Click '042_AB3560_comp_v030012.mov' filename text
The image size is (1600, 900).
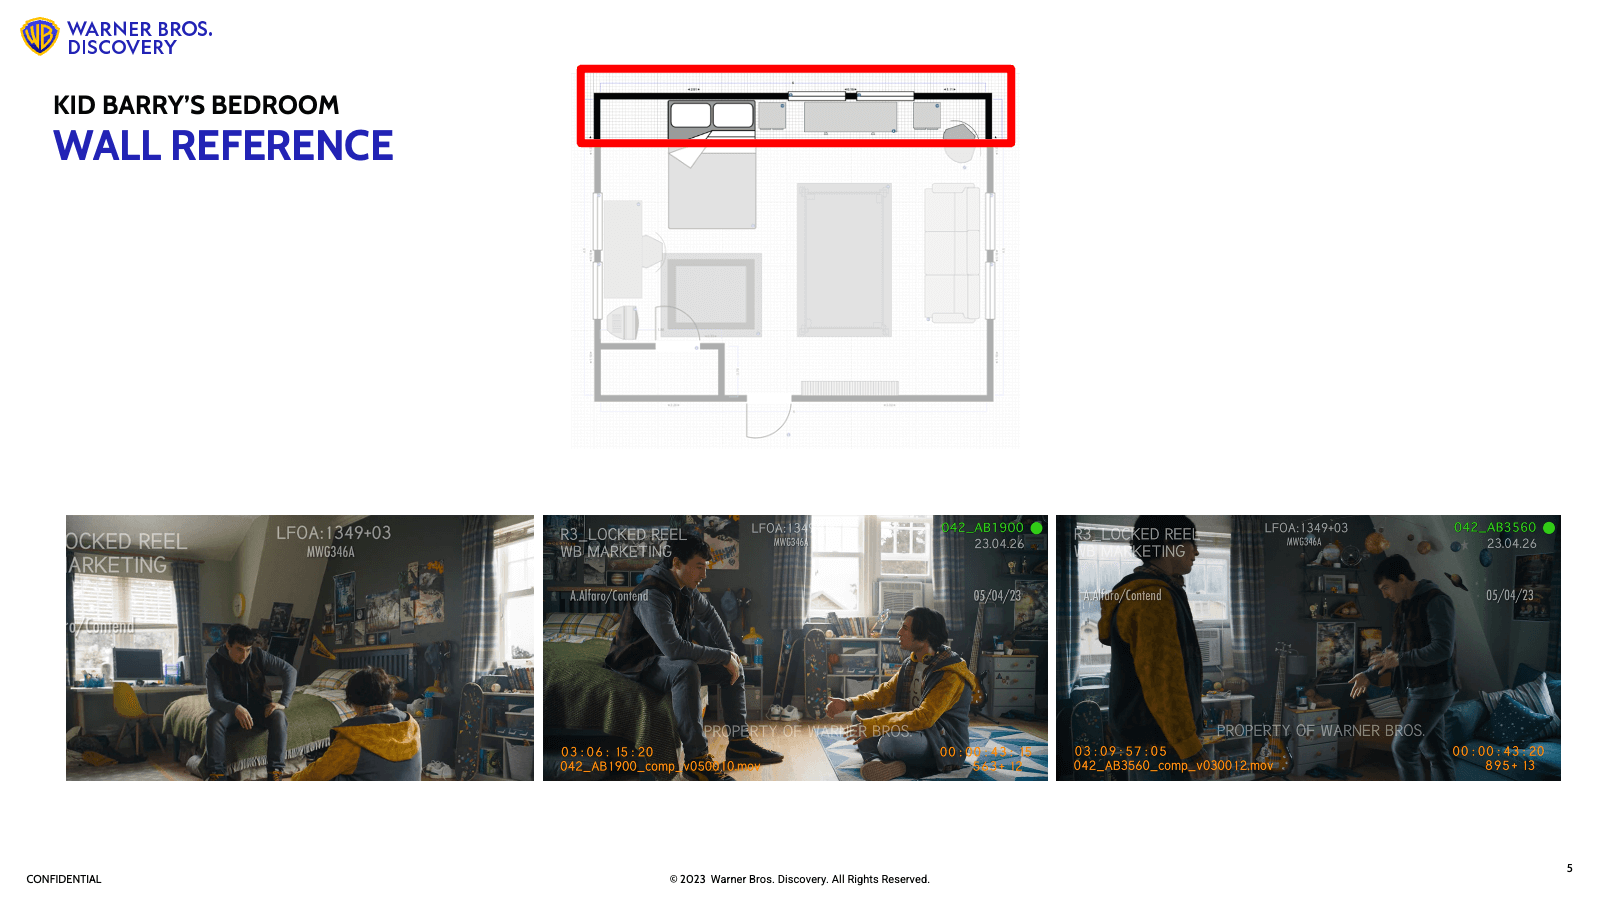pyautogui.click(x=1173, y=766)
